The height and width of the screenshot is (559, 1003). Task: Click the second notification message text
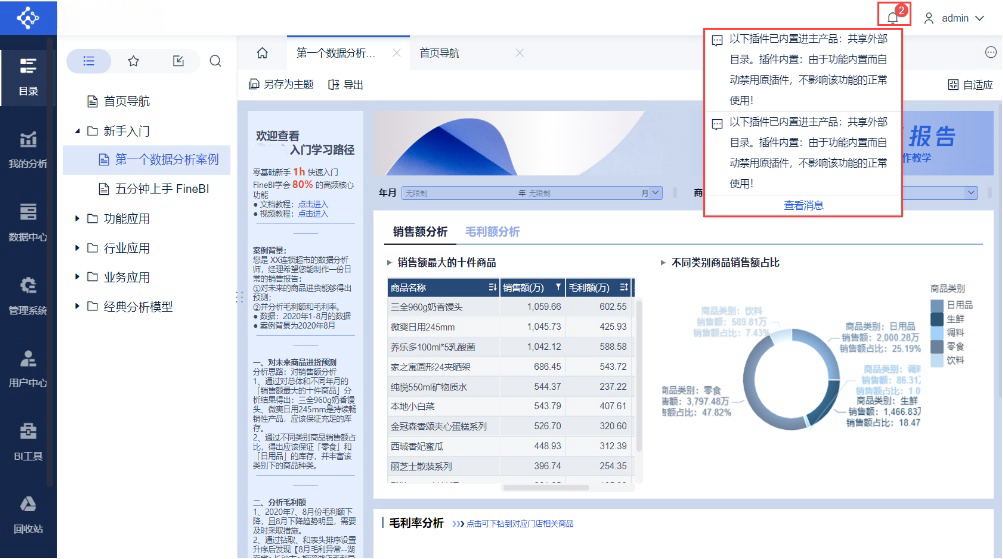pos(809,152)
